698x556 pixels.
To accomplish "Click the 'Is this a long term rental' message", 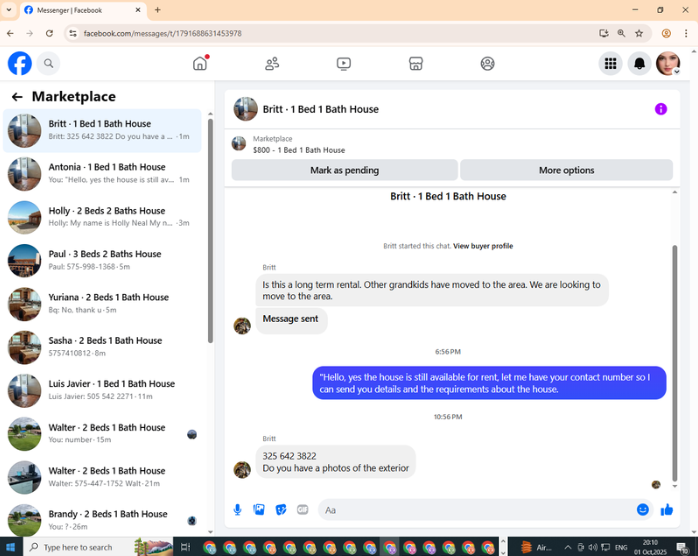I will 432,290.
